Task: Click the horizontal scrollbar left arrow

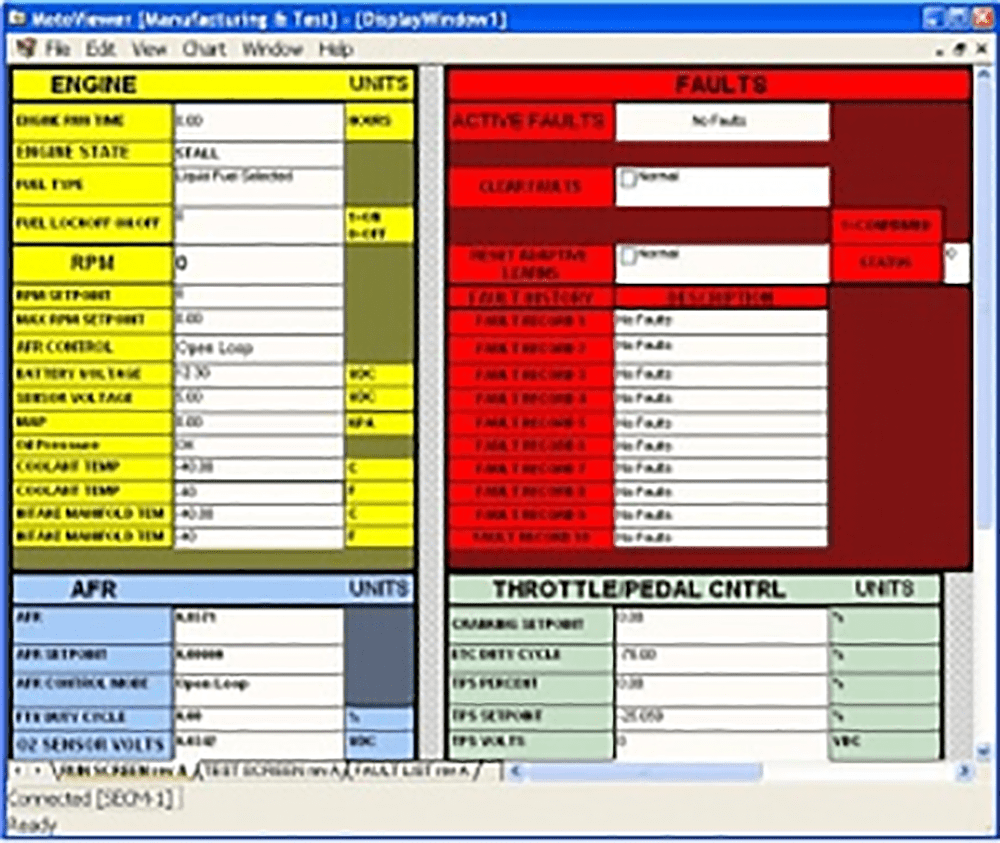Action: [x=516, y=772]
